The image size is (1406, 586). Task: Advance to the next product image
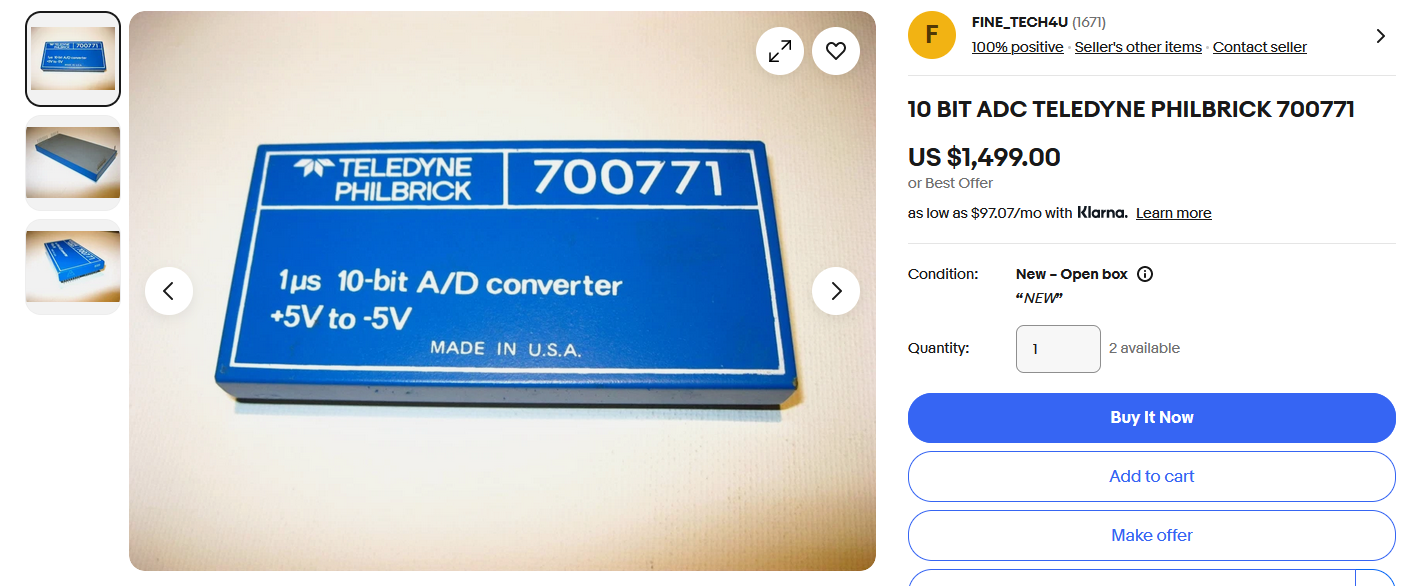tap(836, 291)
